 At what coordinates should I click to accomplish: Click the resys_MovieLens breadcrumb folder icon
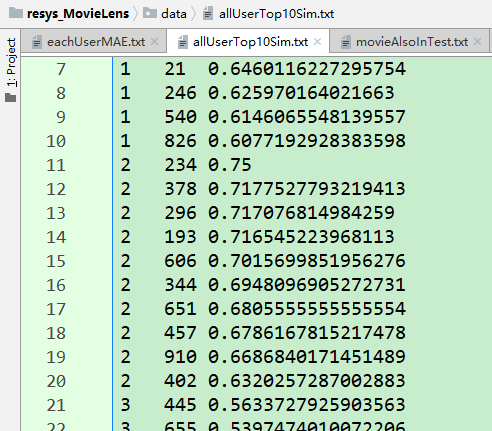[x=16, y=13]
